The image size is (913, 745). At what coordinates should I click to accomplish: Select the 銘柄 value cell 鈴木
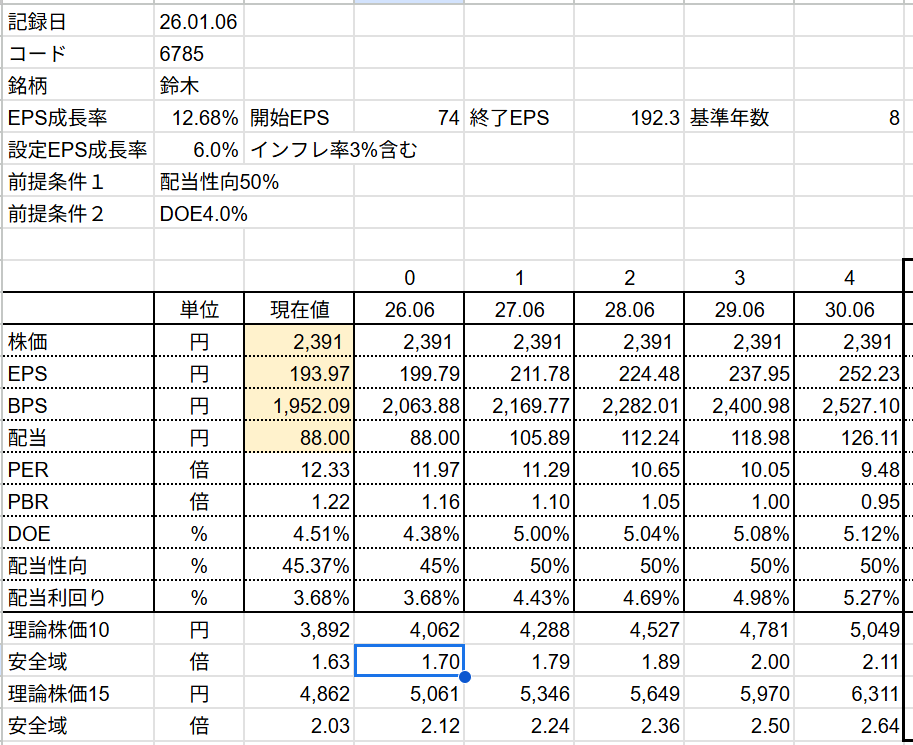198,86
